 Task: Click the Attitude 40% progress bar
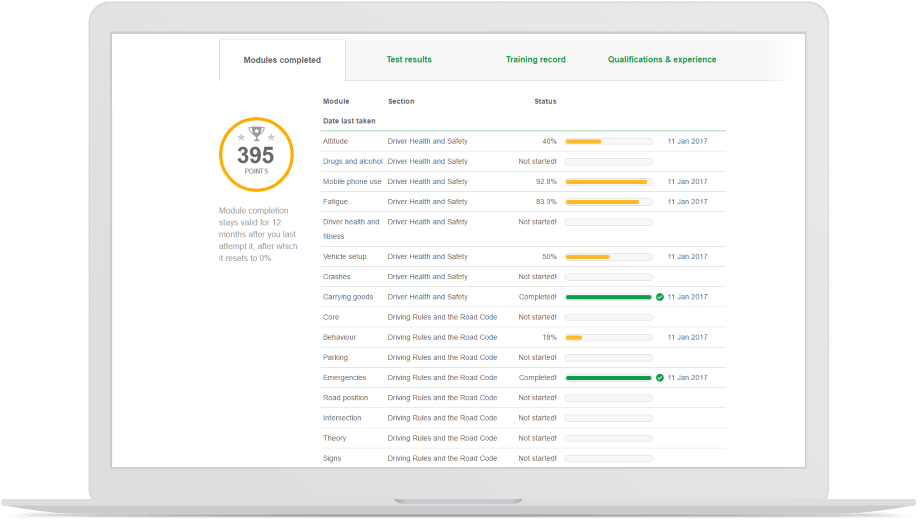608,141
